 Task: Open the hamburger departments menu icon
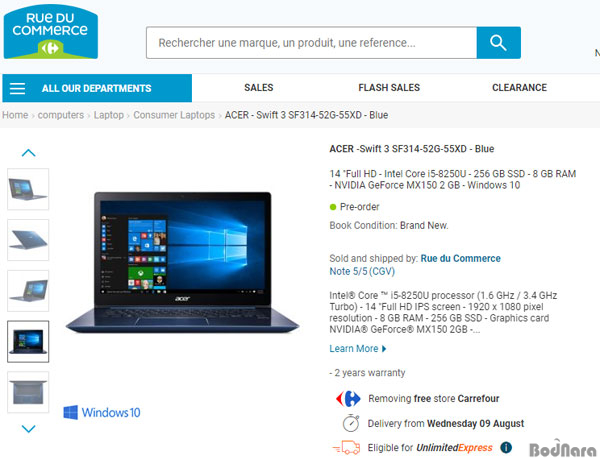(x=18, y=88)
